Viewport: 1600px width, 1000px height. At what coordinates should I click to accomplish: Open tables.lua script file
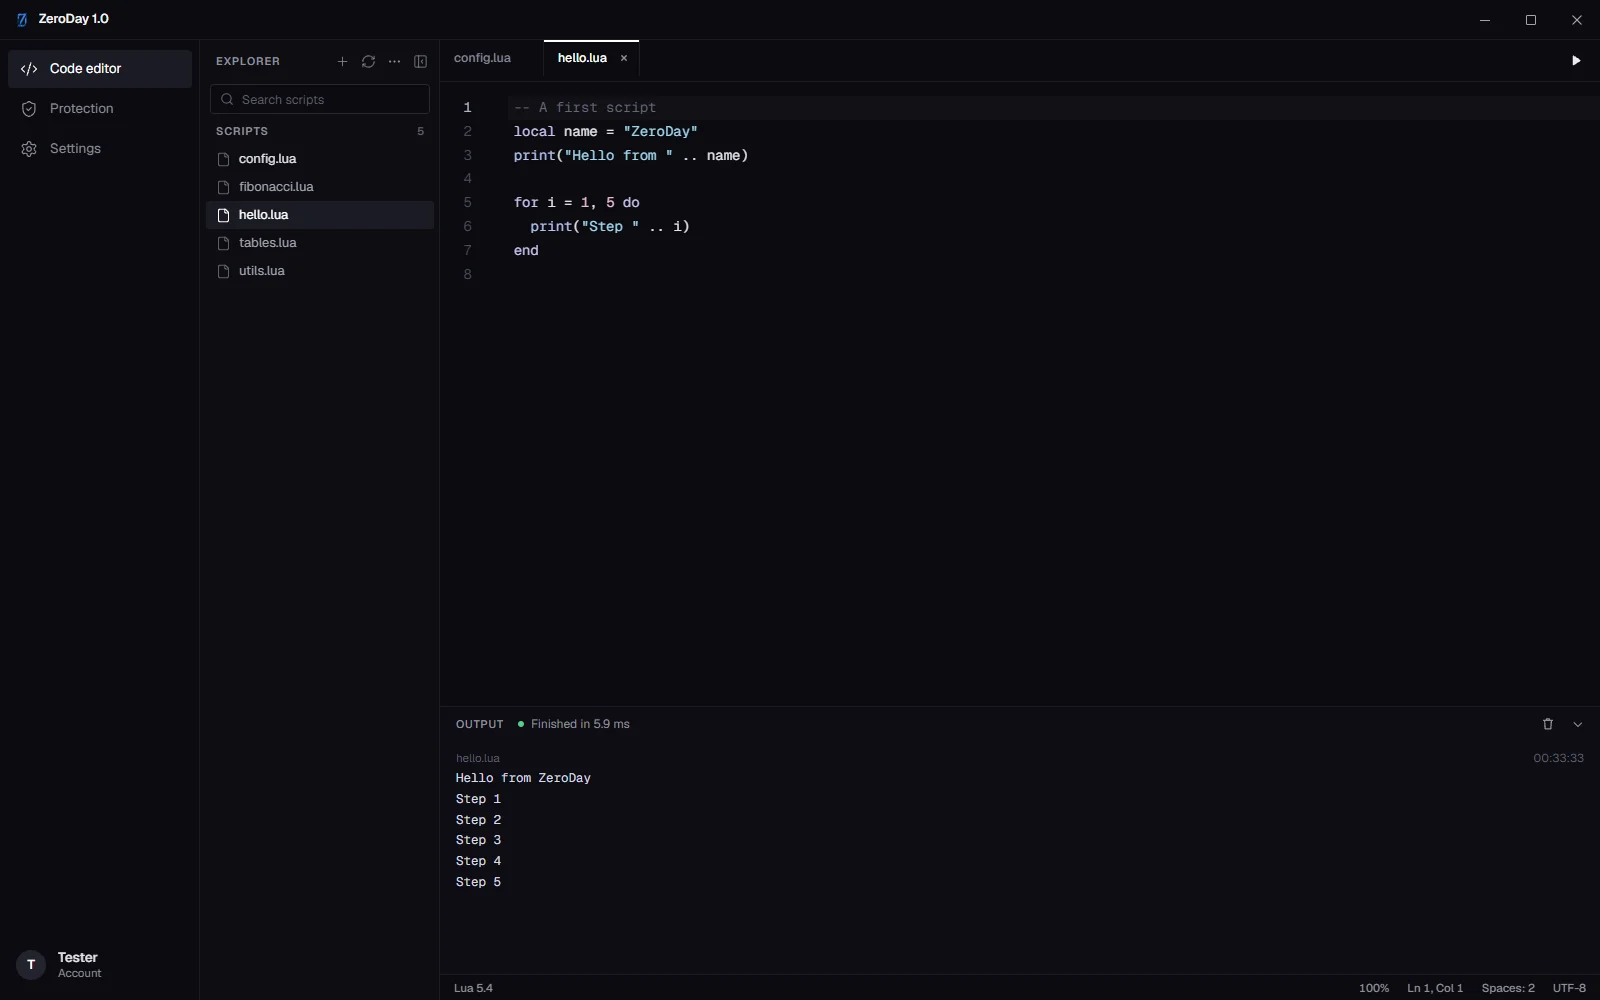click(320, 243)
